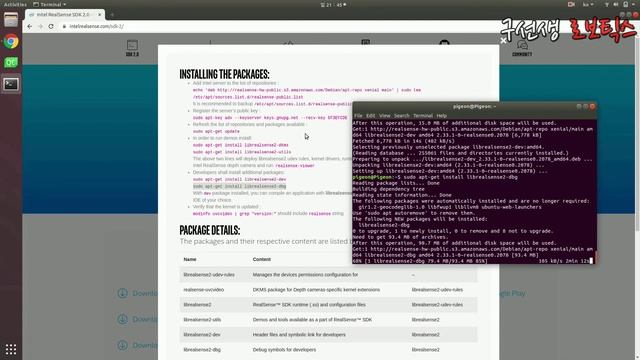This screenshot has width=640, height=360.
Task: Expand the system menu arrow
Action: (633, 4)
